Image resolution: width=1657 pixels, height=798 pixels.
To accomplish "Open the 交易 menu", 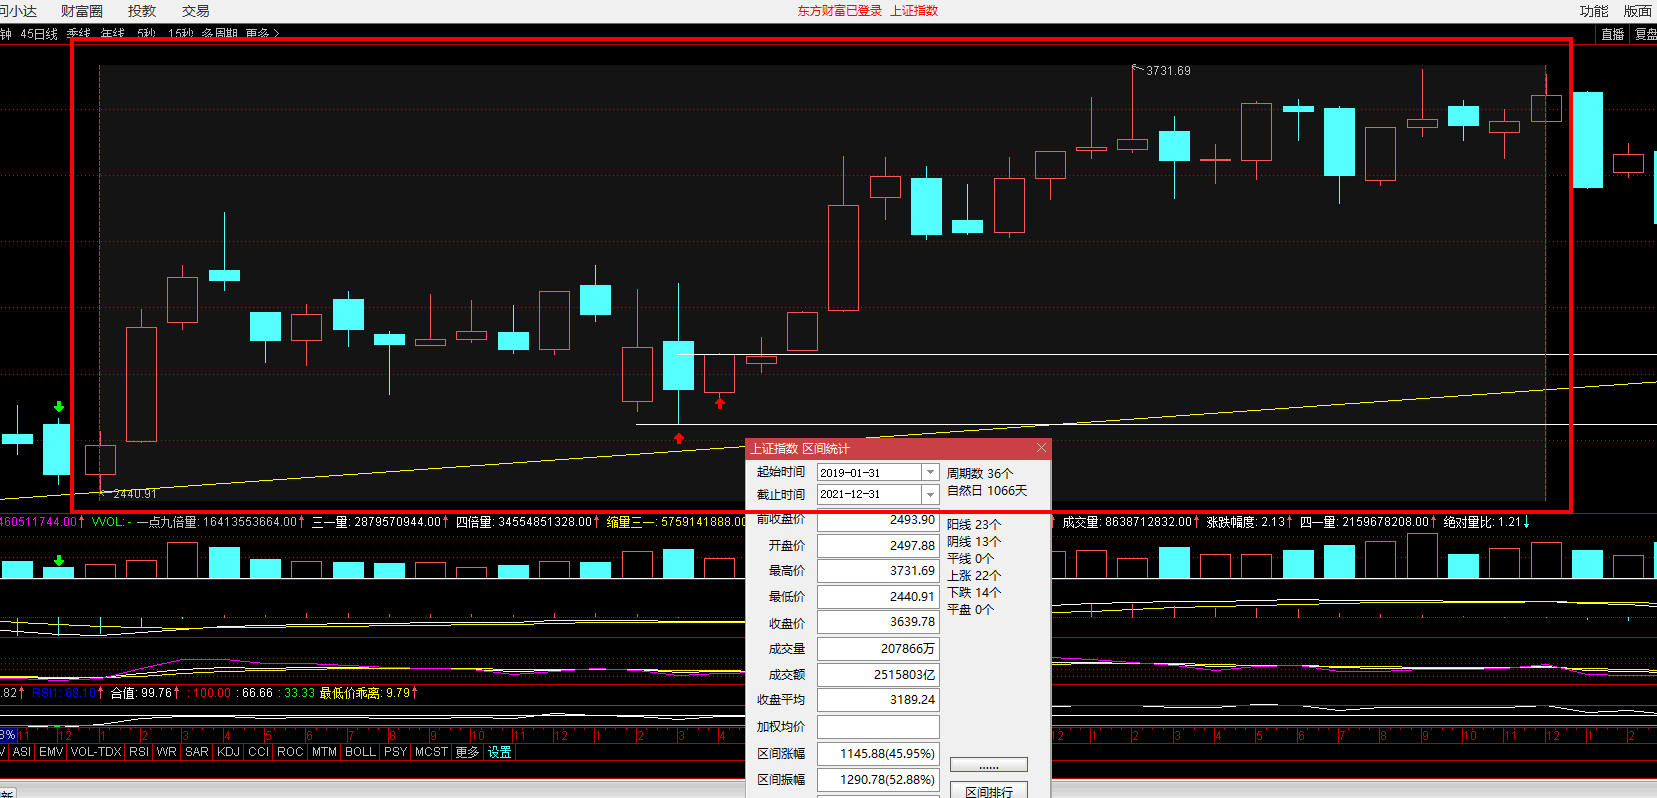I will pyautogui.click(x=196, y=11).
